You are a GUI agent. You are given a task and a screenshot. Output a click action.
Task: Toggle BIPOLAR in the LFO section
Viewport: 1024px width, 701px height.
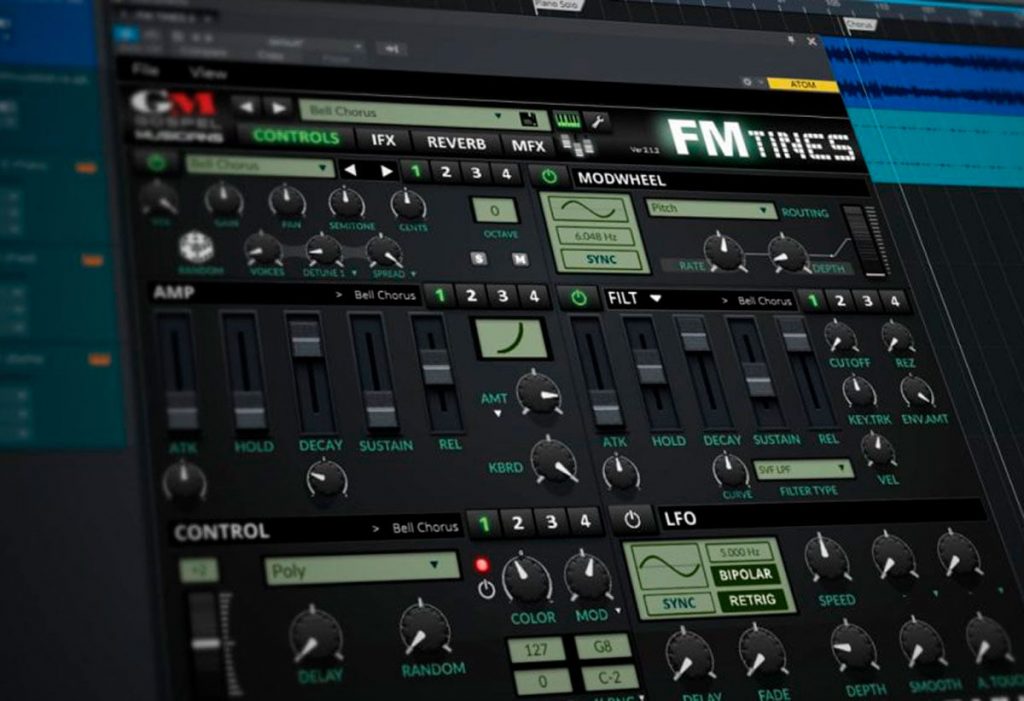point(744,575)
